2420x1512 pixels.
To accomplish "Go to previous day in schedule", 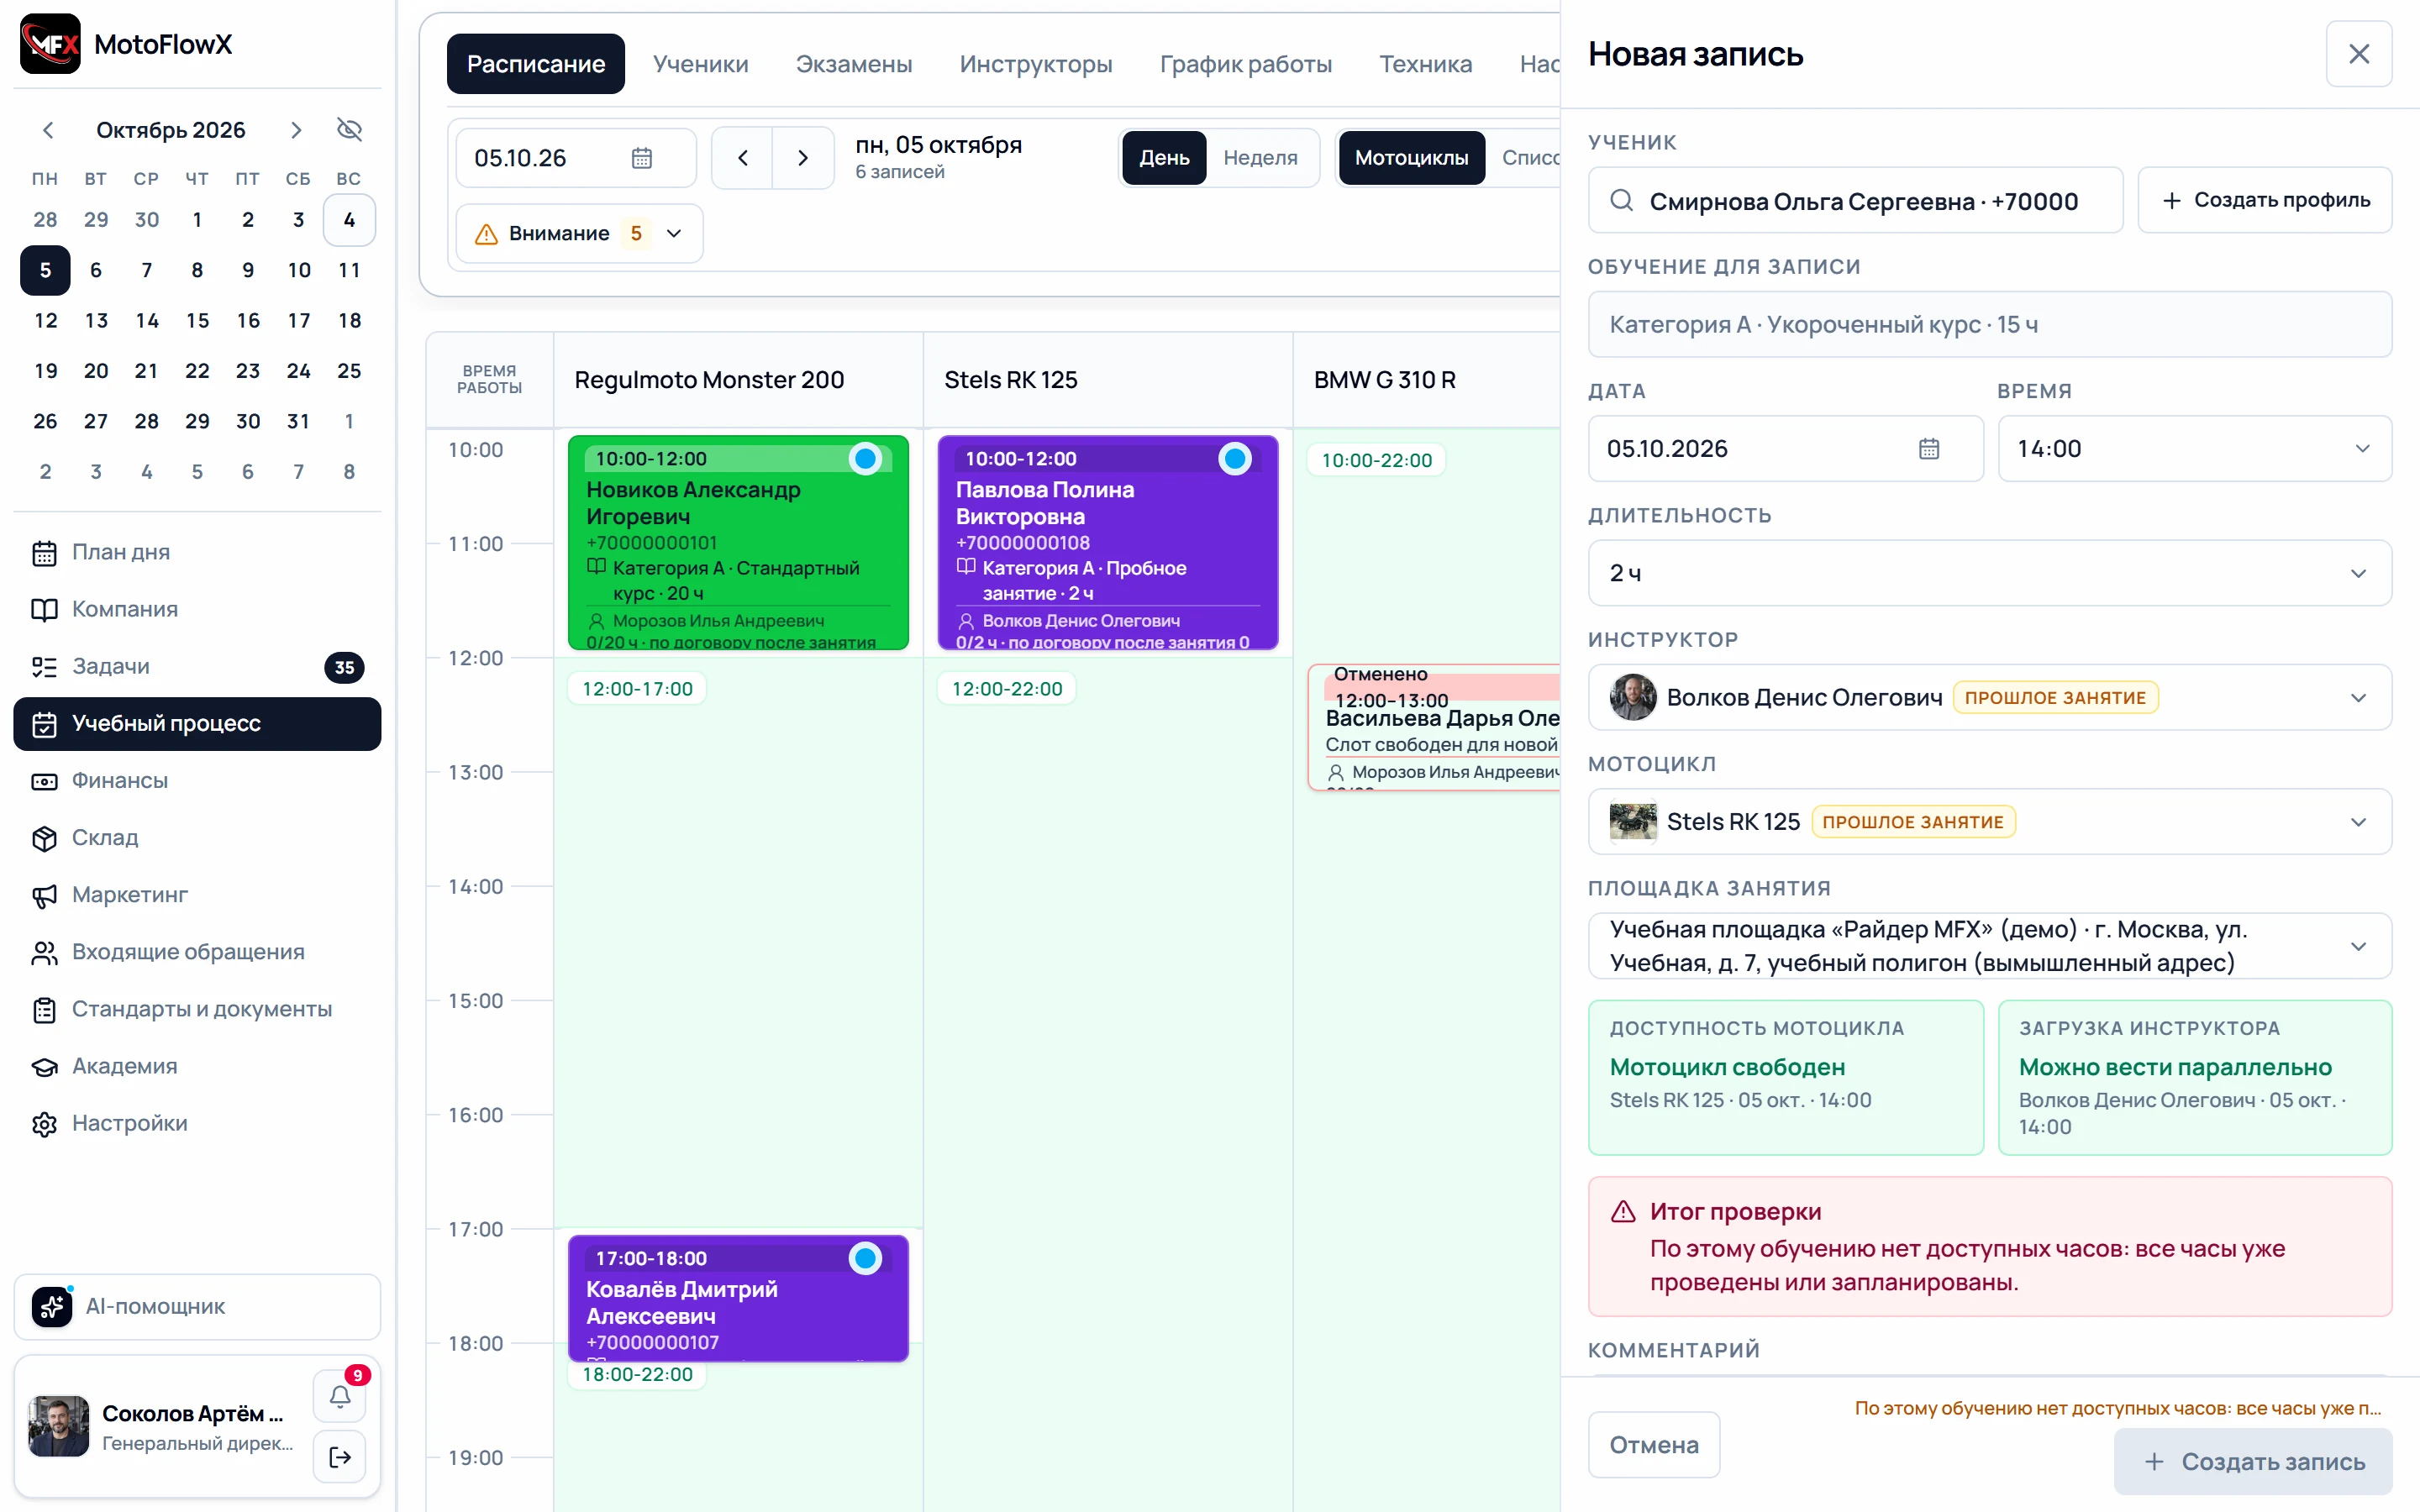I will [742, 158].
